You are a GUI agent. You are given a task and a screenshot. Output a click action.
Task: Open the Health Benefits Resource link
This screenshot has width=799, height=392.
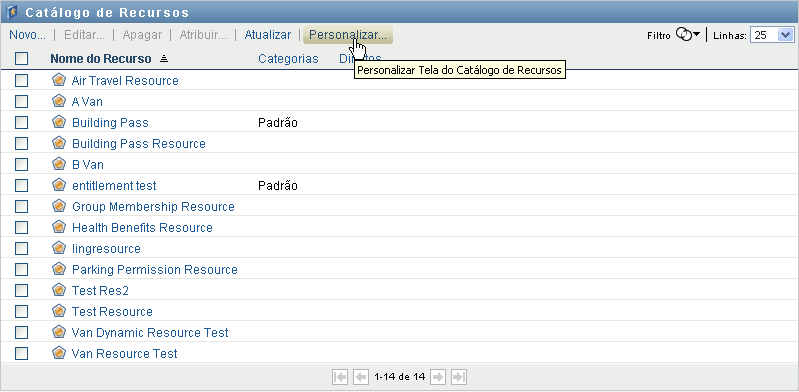click(x=142, y=227)
